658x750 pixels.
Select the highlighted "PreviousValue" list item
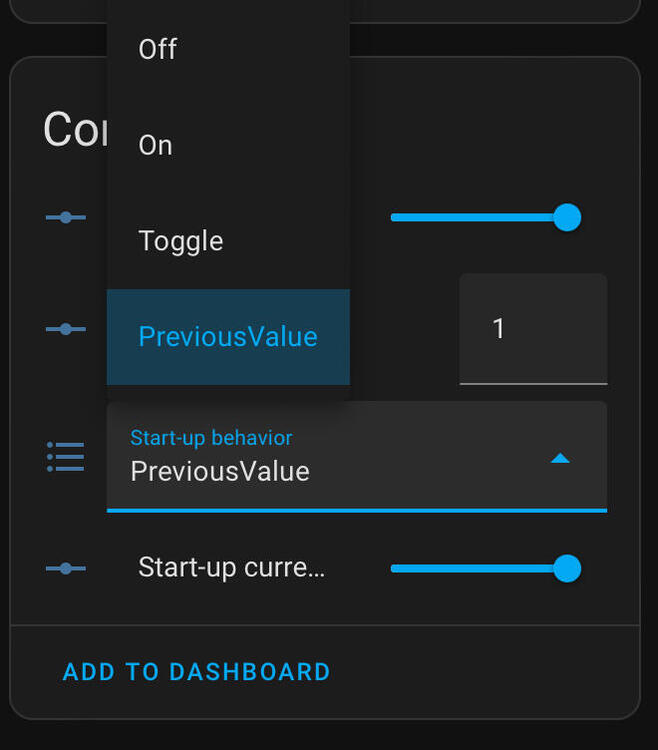point(228,337)
